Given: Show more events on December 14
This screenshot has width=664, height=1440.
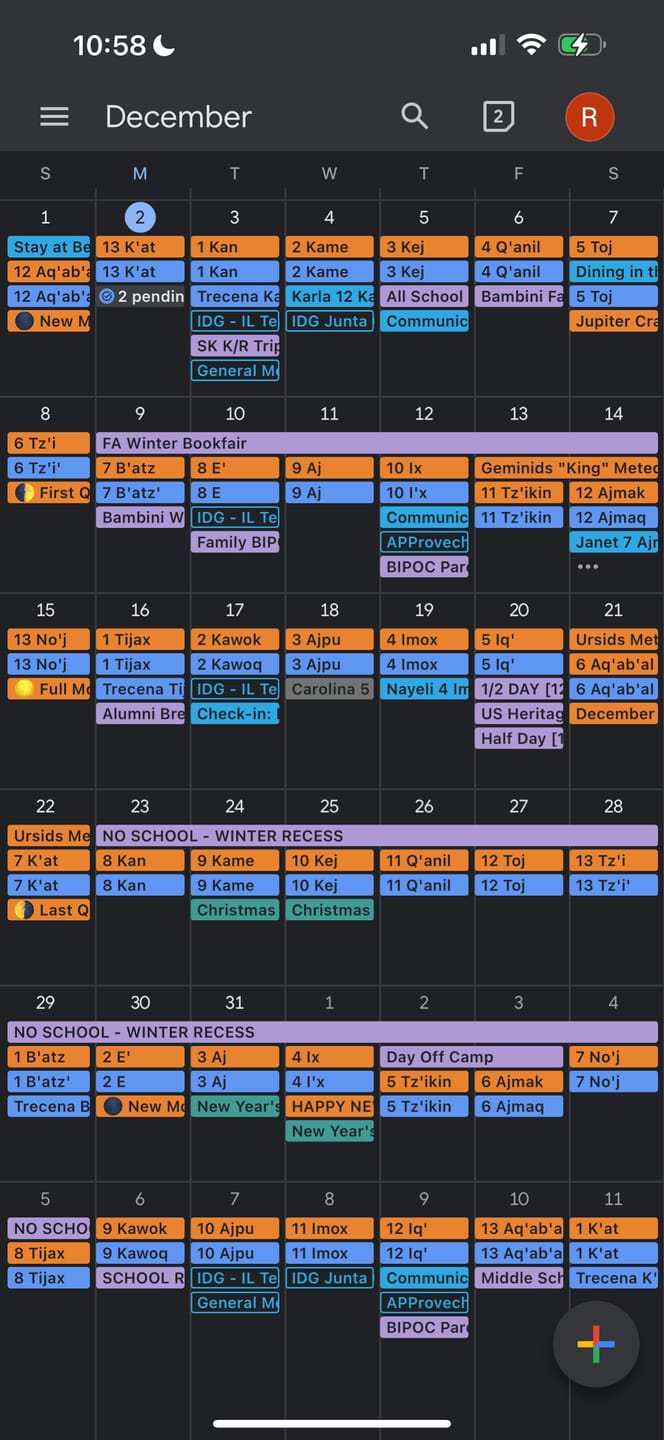Looking at the screenshot, I should (x=588, y=567).
